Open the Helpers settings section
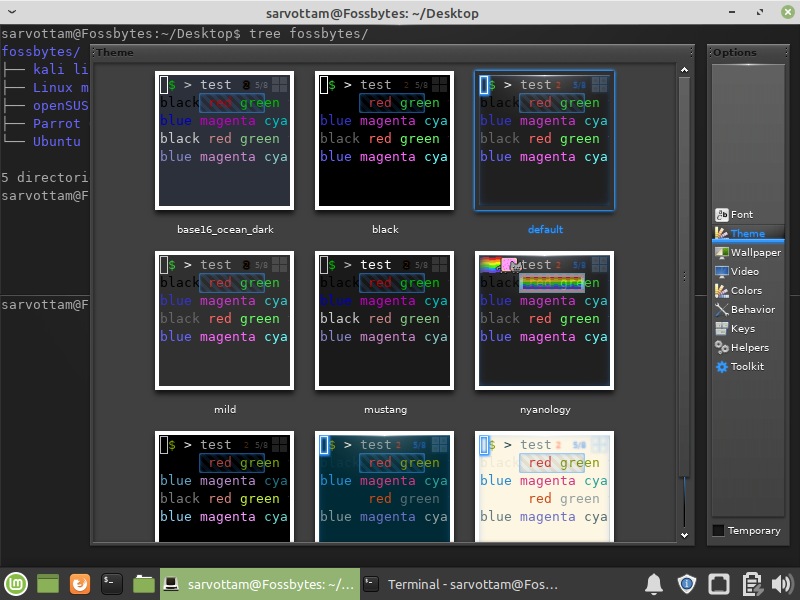Screen dimensions: 800x600 point(749,347)
